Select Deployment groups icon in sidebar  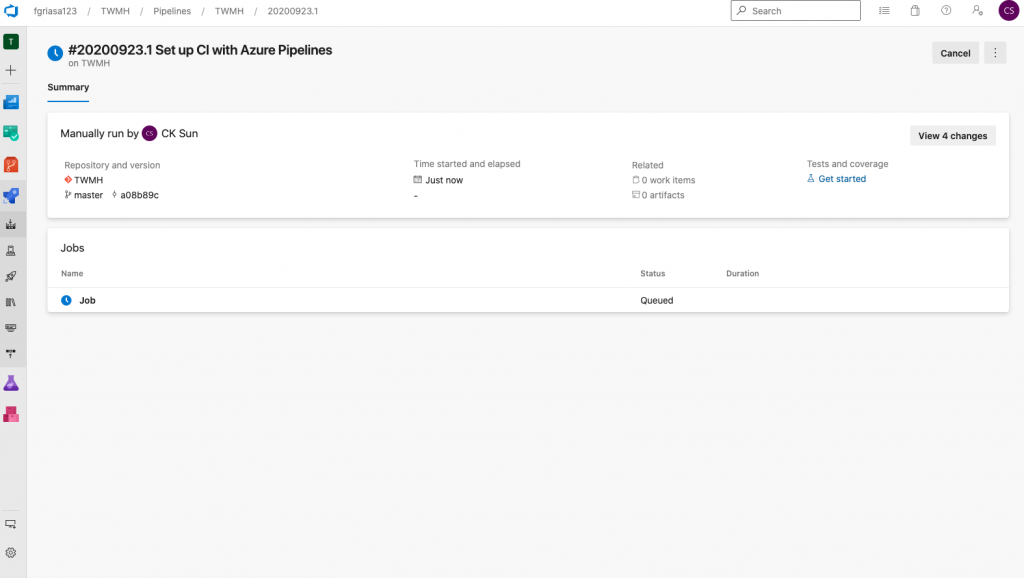coord(11,353)
